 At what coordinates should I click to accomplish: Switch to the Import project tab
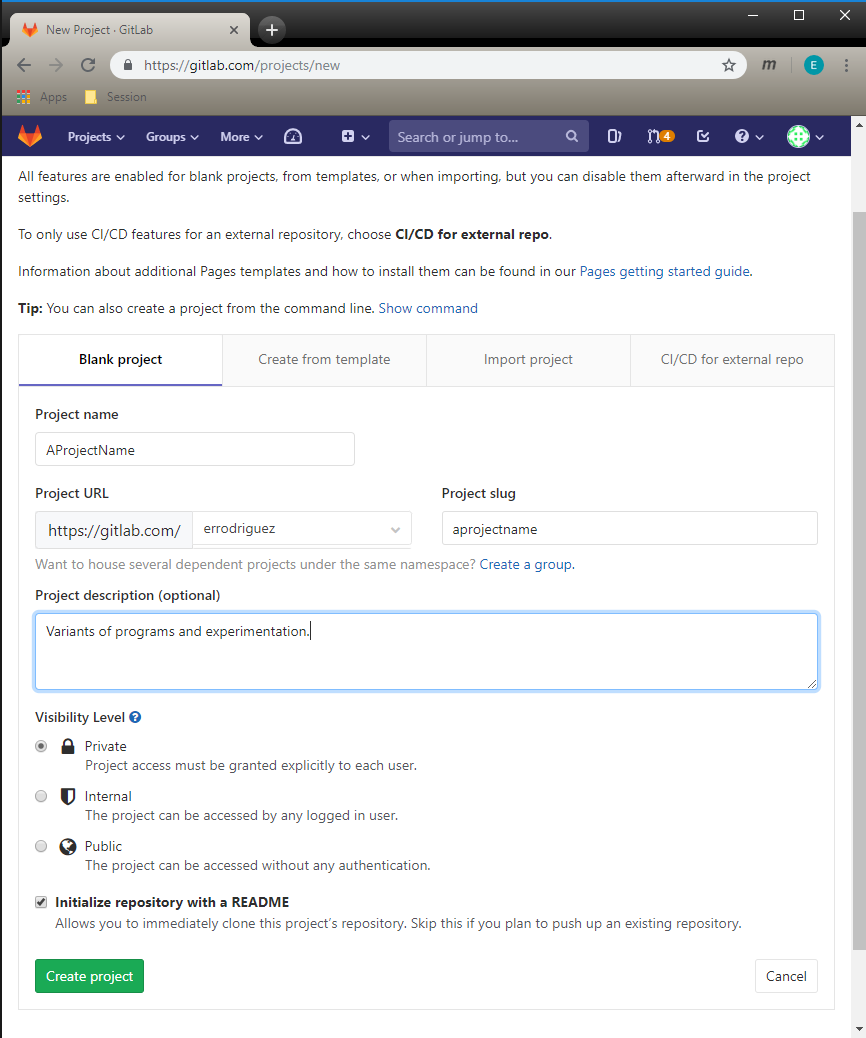coord(528,360)
